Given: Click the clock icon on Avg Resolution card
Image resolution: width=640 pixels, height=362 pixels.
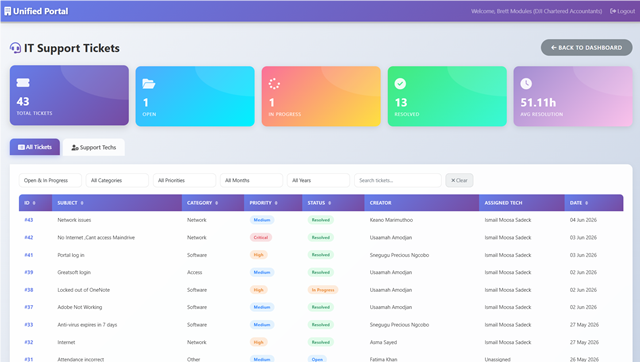Looking at the screenshot, I should (526, 84).
